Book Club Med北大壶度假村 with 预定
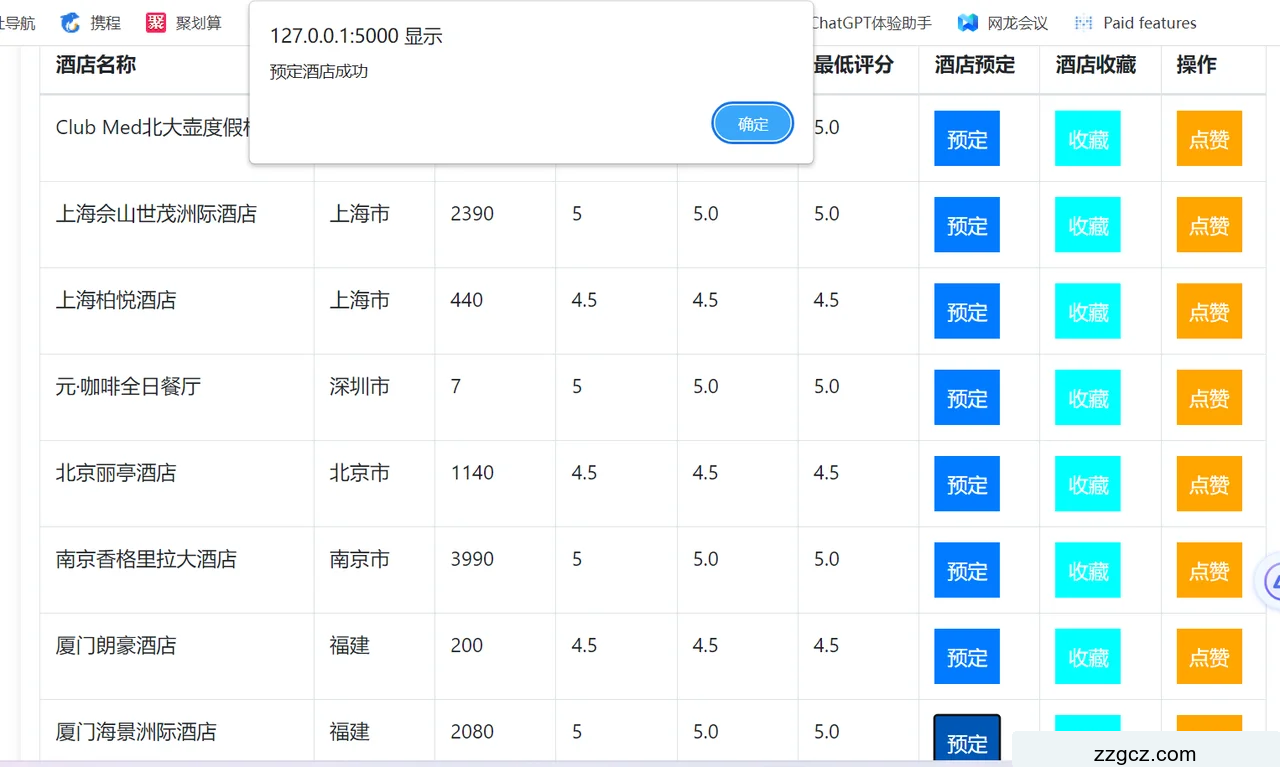Image resolution: width=1280 pixels, height=767 pixels. pos(966,139)
